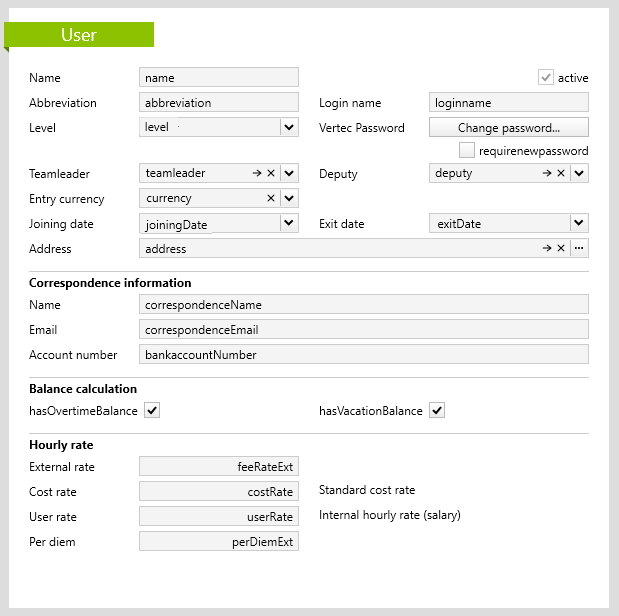Click 'Internal hourly rate (salary)' label

coord(390,515)
